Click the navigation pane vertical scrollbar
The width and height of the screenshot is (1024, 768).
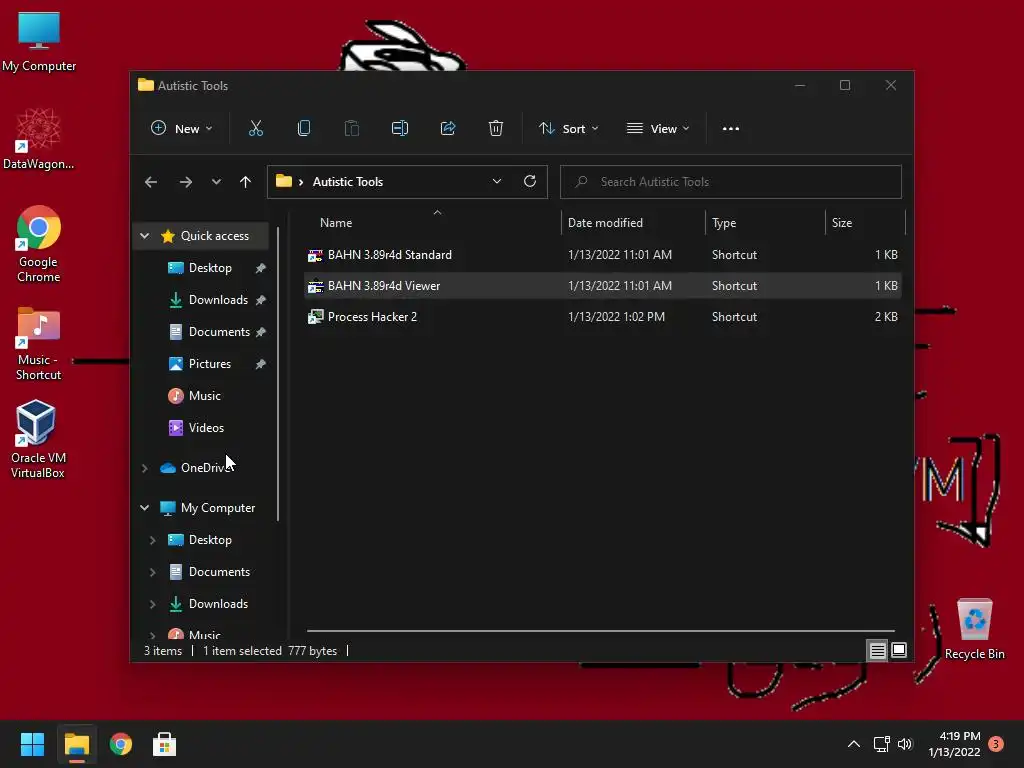click(278, 374)
